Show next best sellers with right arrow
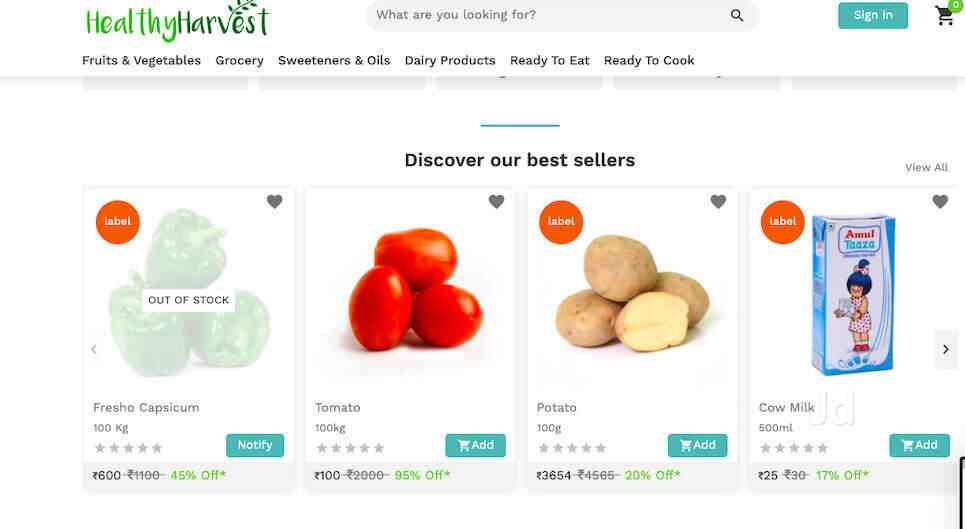Viewport: 965px width, 529px height. [946, 349]
